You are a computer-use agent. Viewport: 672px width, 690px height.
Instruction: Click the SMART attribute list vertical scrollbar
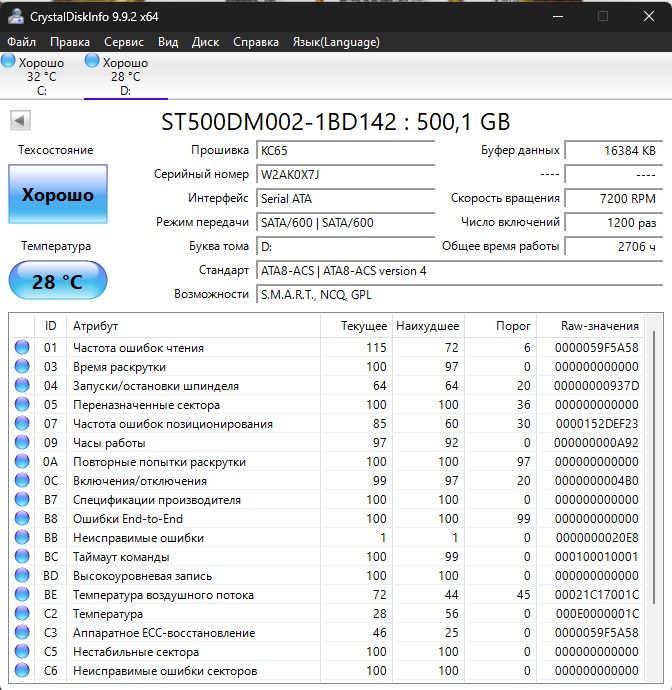click(x=654, y=466)
